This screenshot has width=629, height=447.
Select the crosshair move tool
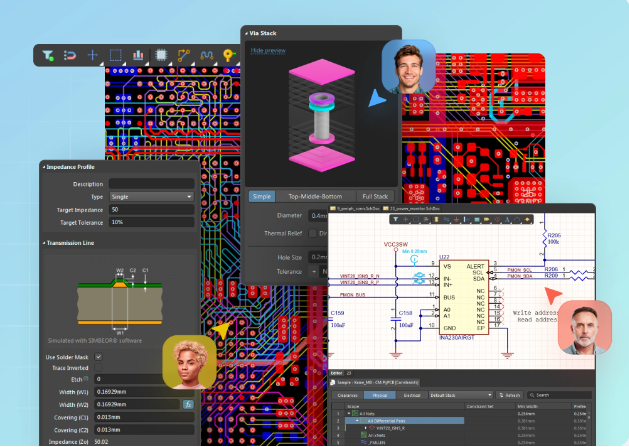(x=93, y=56)
